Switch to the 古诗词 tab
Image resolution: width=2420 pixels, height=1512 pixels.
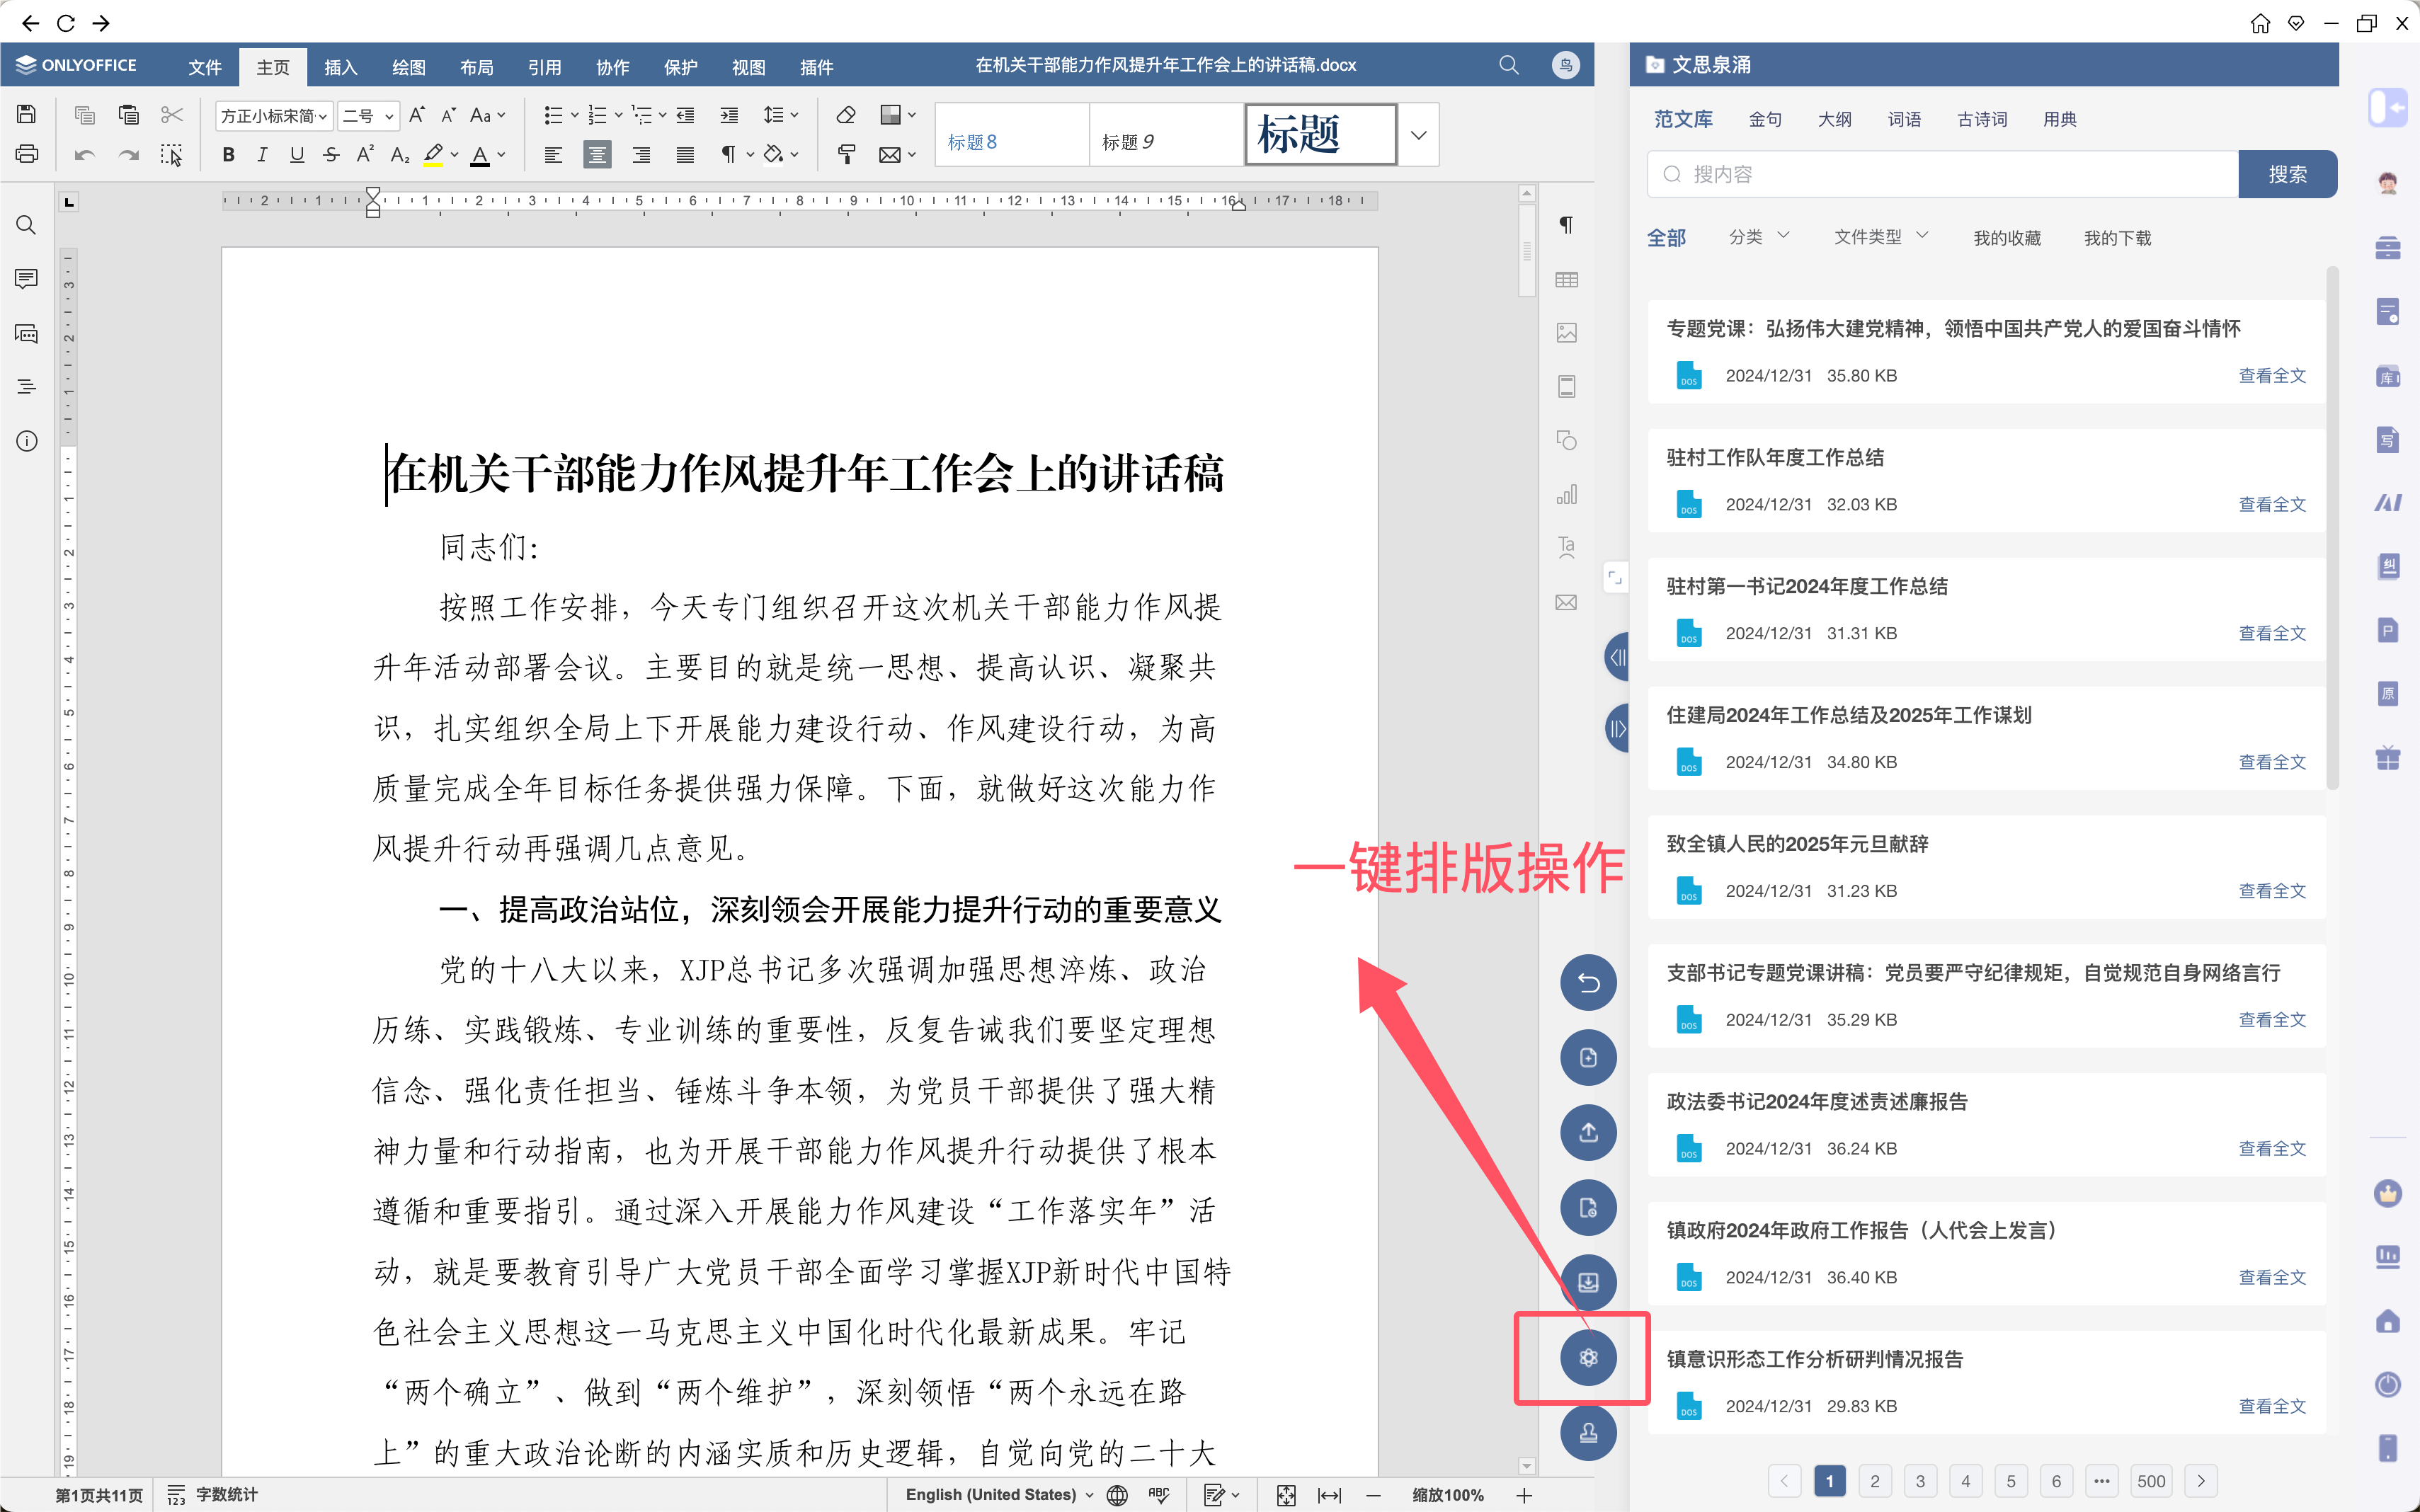[1982, 119]
